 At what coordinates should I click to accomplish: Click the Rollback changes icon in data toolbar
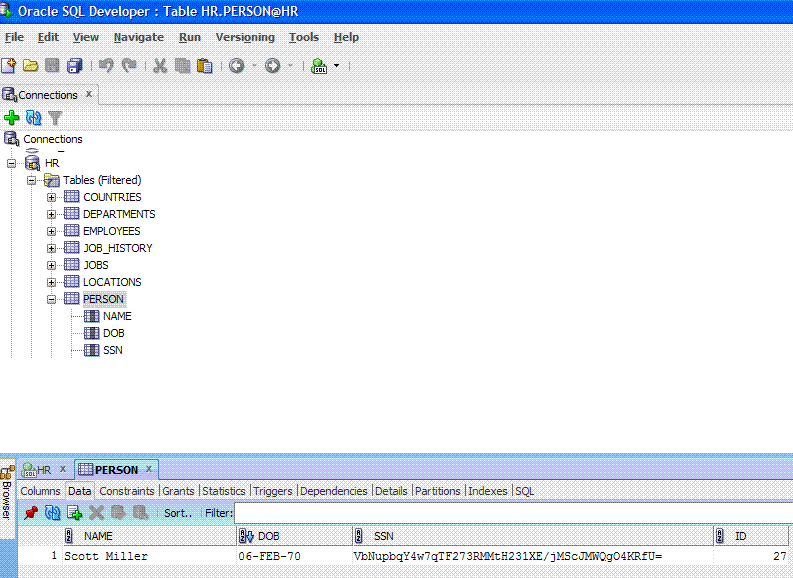pyautogui.click(x=140, y=513)
